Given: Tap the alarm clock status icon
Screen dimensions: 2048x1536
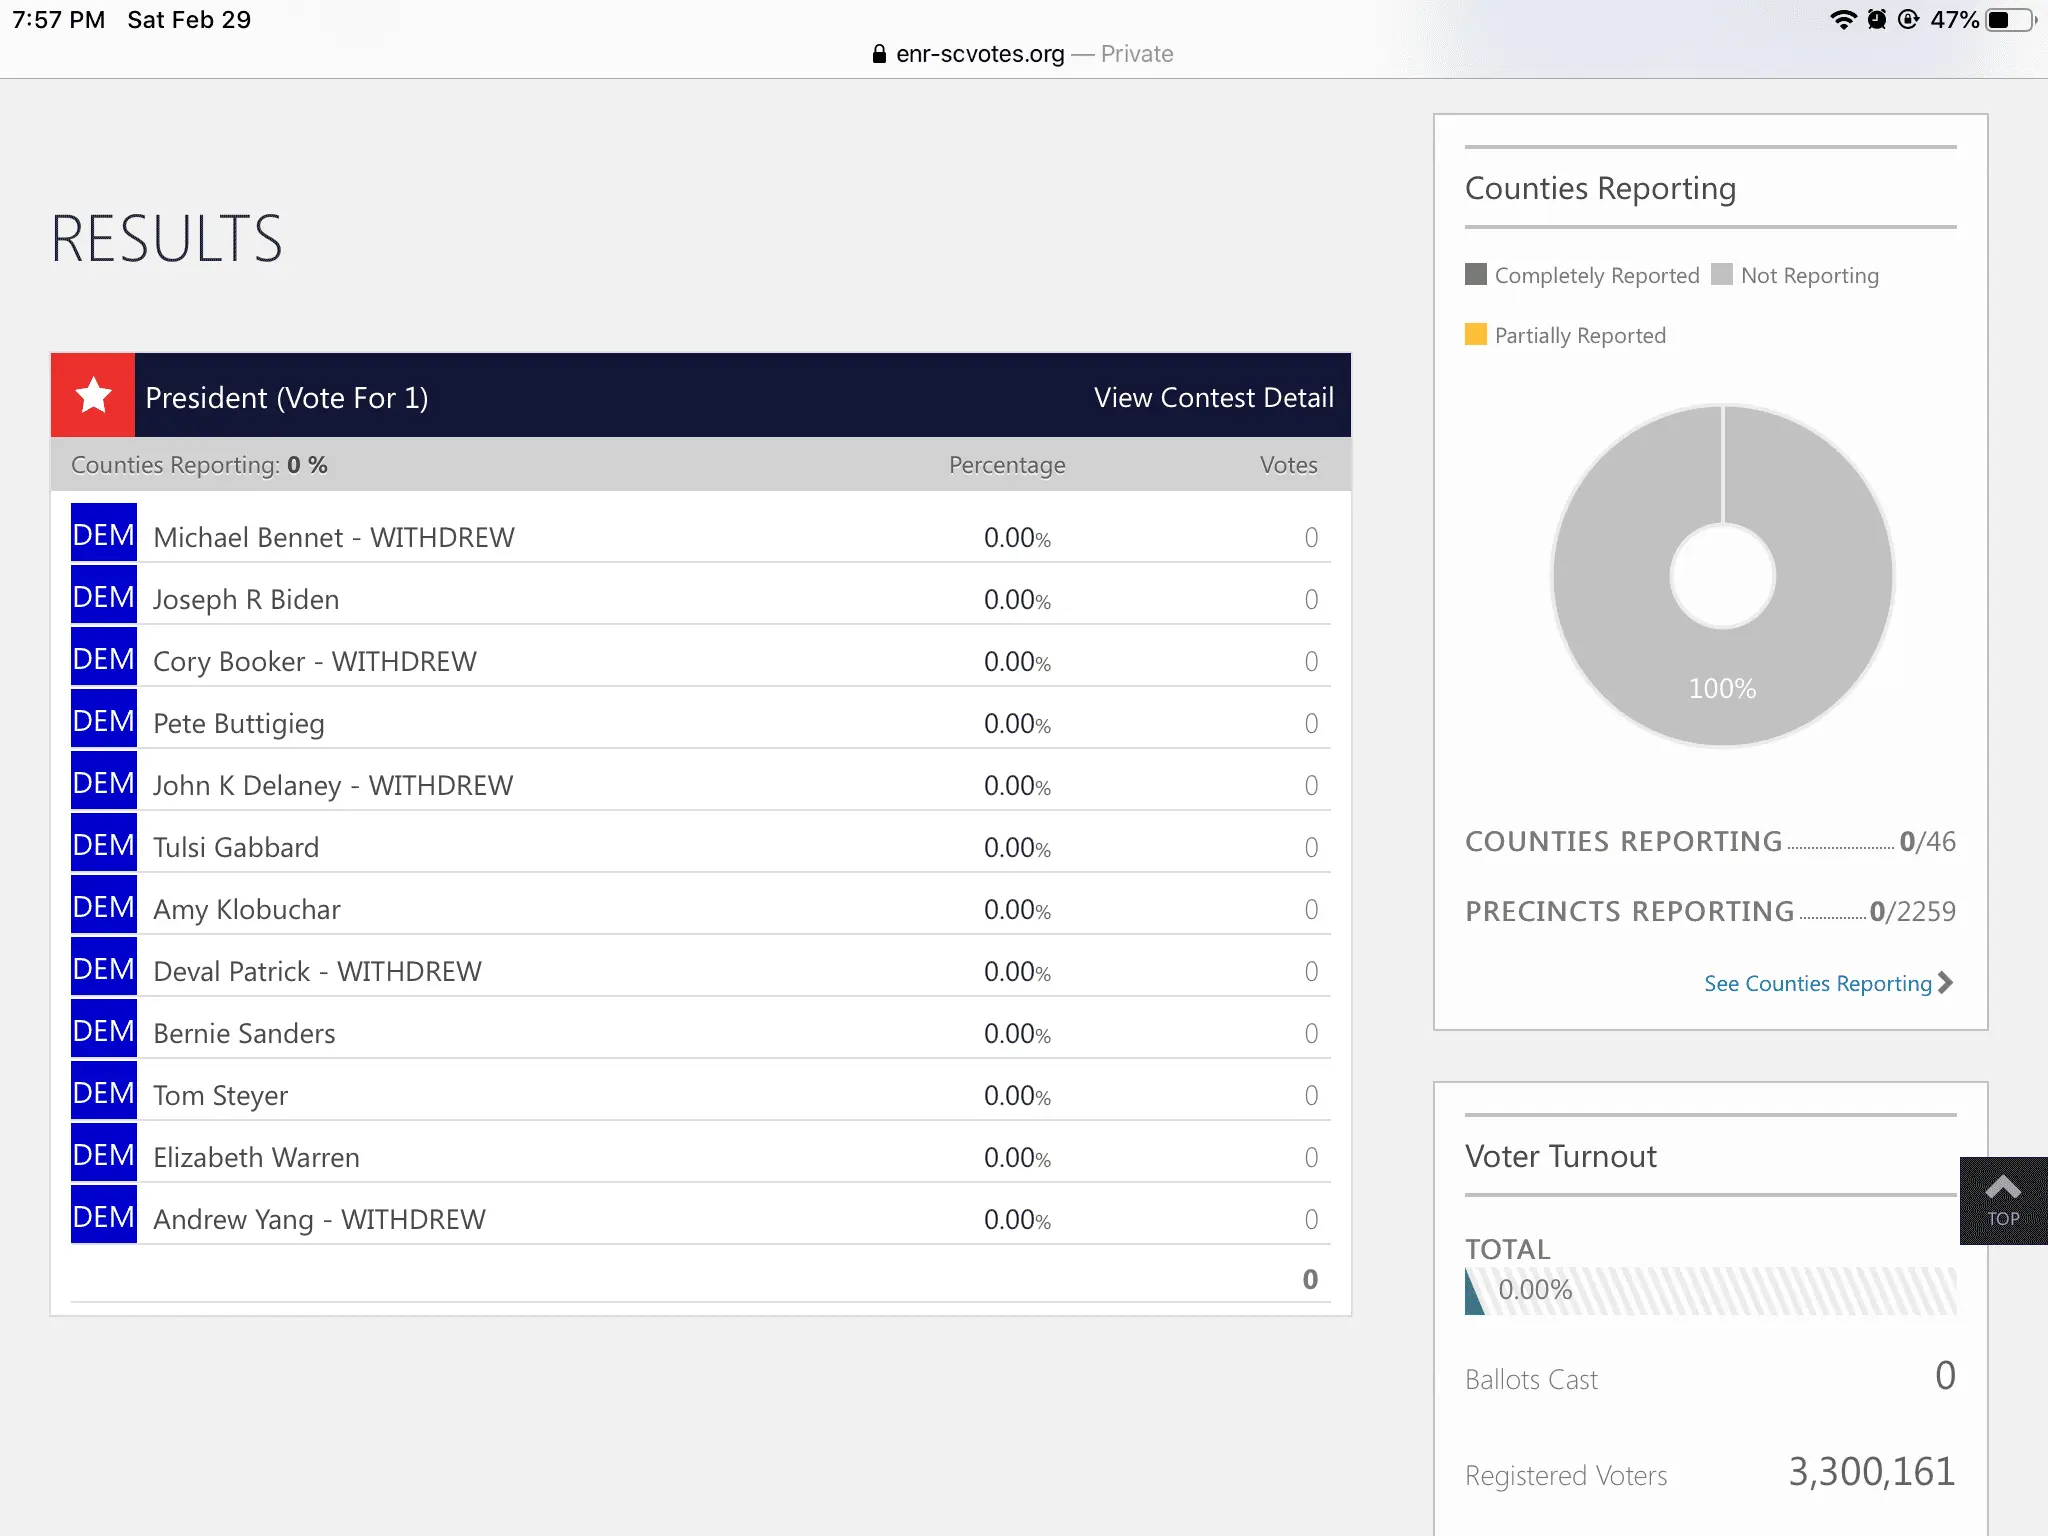Looking at the screenshot, I should tap(1877, 20).
